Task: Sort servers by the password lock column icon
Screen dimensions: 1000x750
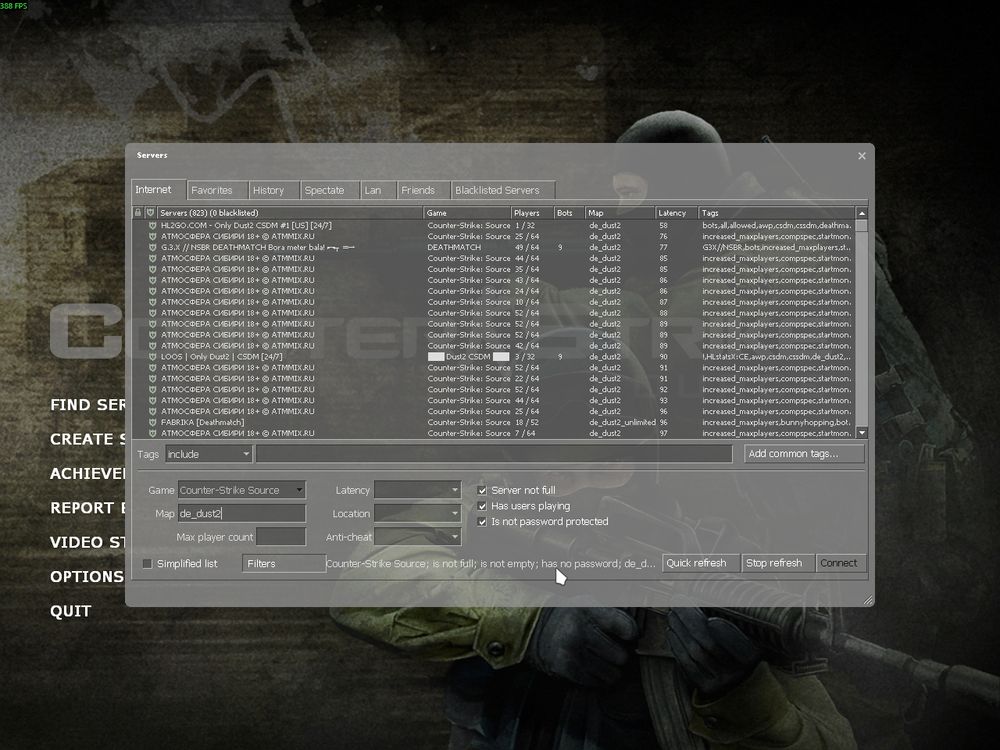Action: [x=138, y=212]
